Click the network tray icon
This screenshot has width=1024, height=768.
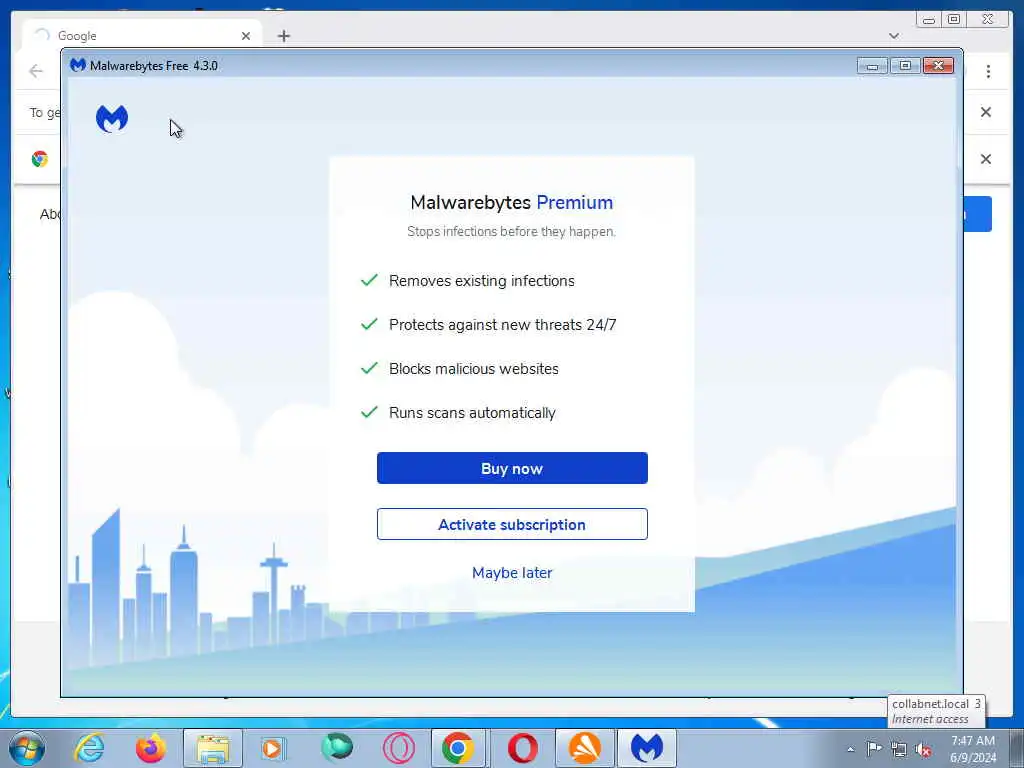click(899, 749)
